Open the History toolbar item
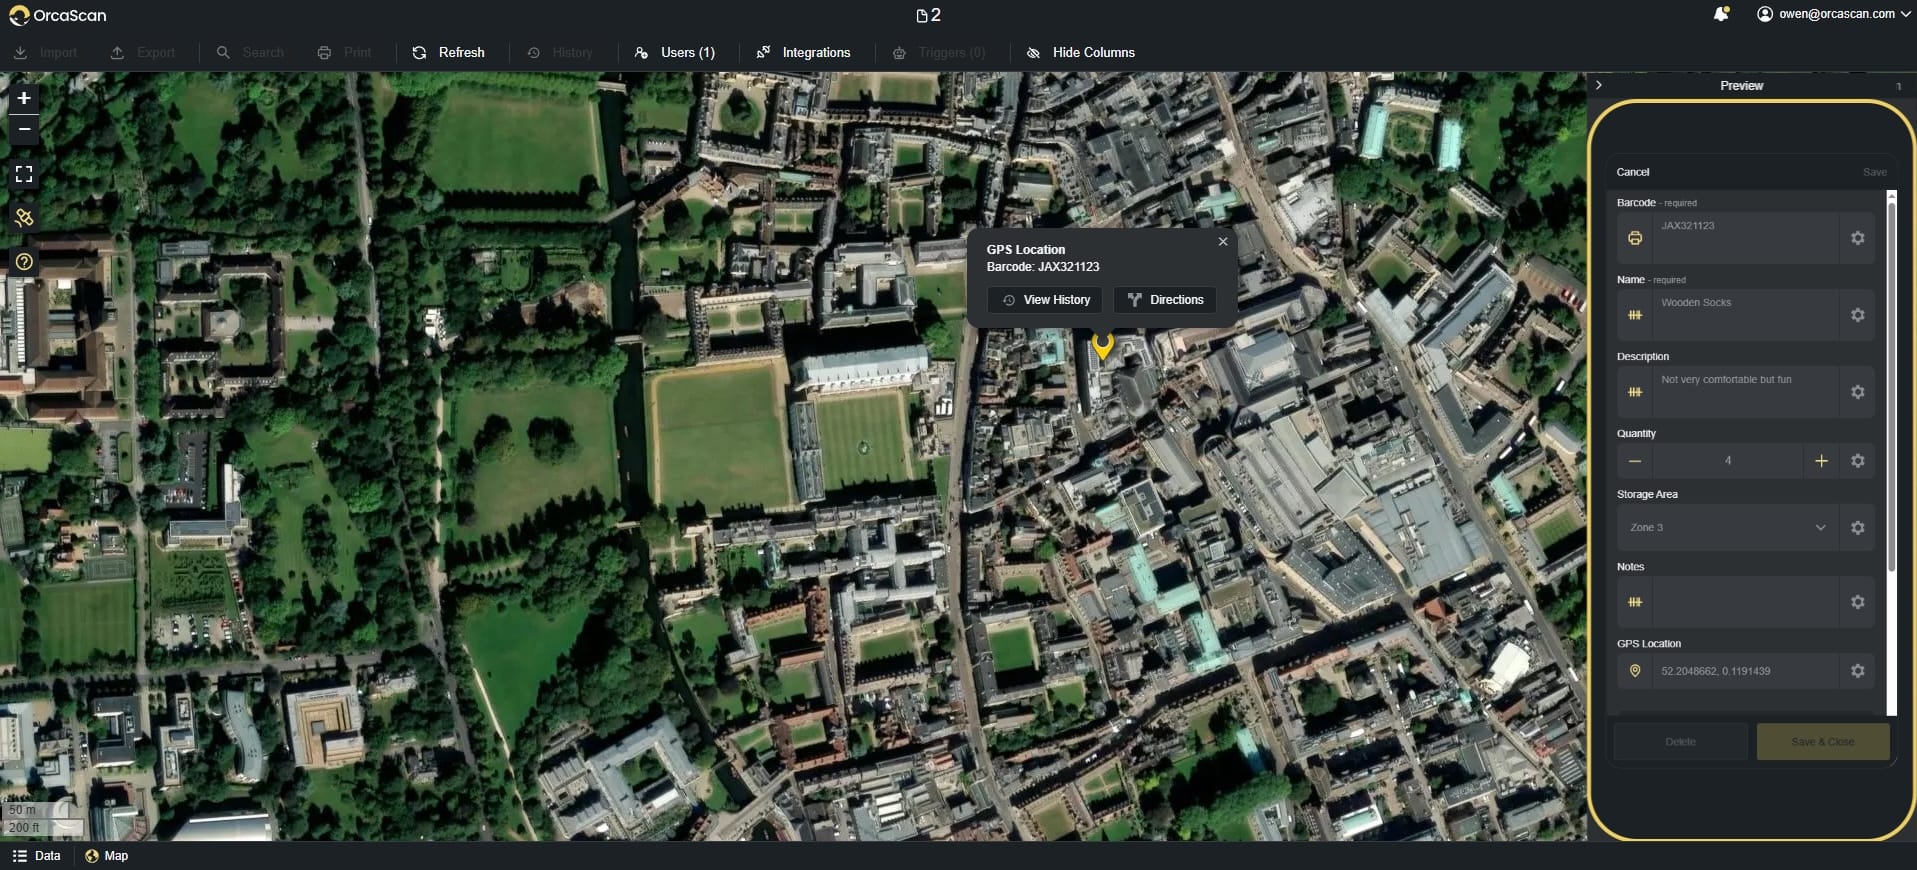 560,52
